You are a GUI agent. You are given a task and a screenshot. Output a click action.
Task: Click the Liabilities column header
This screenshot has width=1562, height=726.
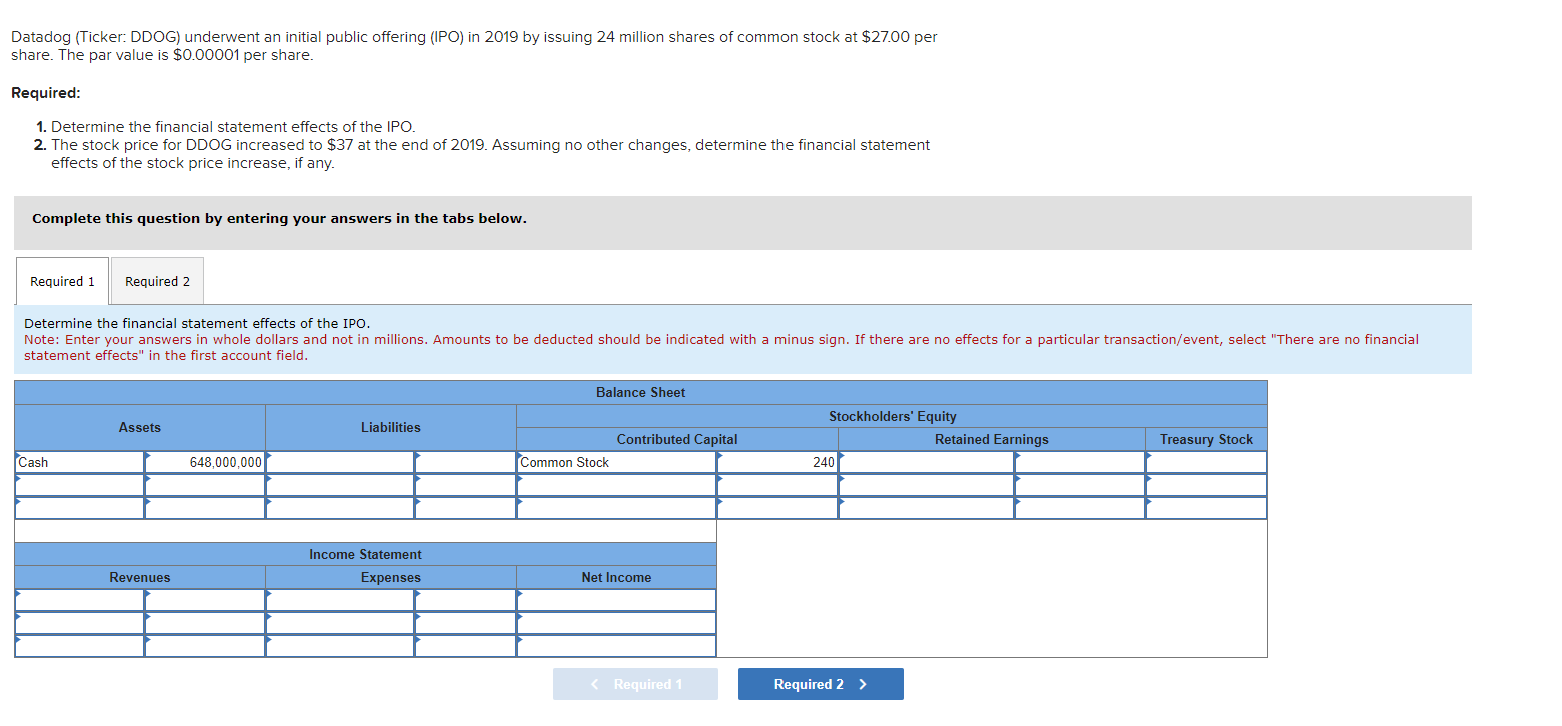pyautogui.click(x=391, y=427)
